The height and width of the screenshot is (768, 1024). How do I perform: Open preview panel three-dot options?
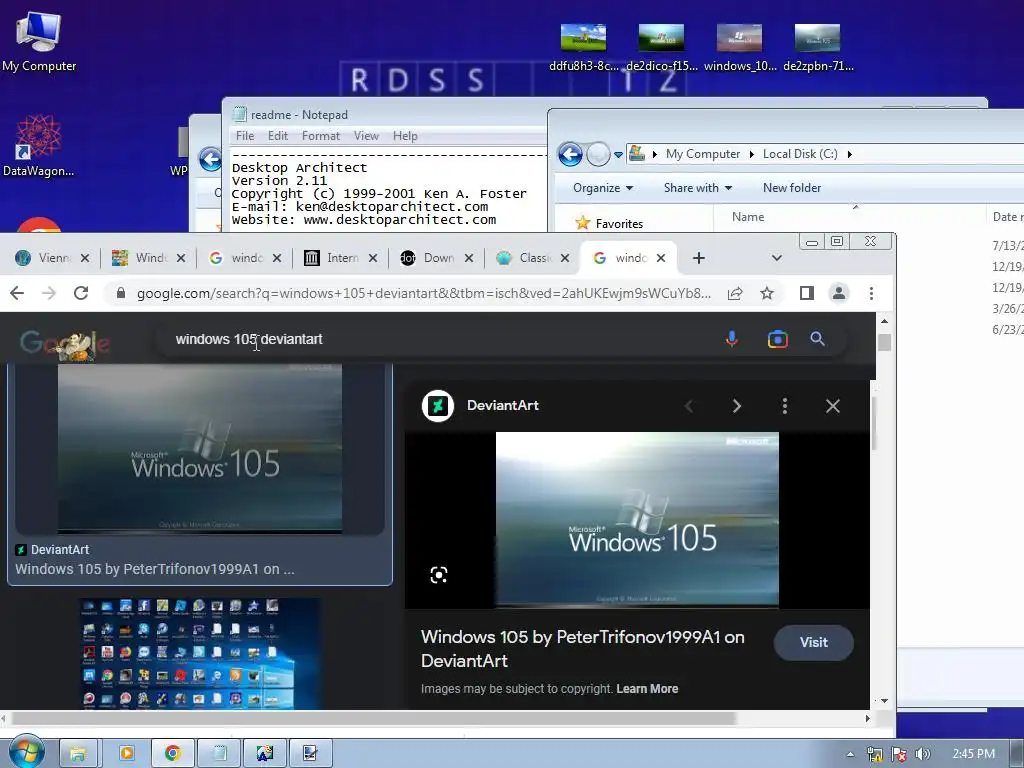tap(784, 406)
